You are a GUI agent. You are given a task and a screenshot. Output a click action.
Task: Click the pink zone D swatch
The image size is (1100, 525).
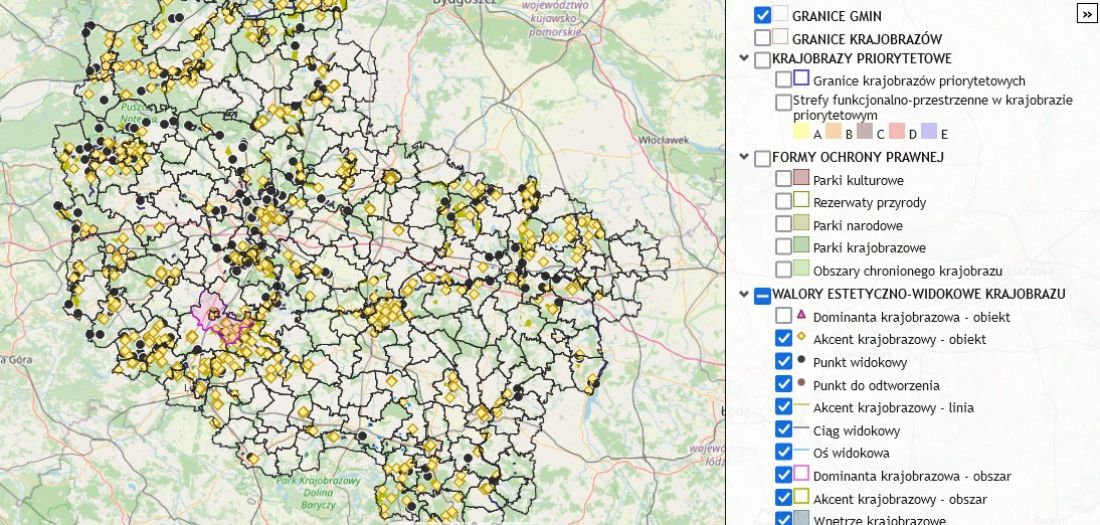point(897,131)
